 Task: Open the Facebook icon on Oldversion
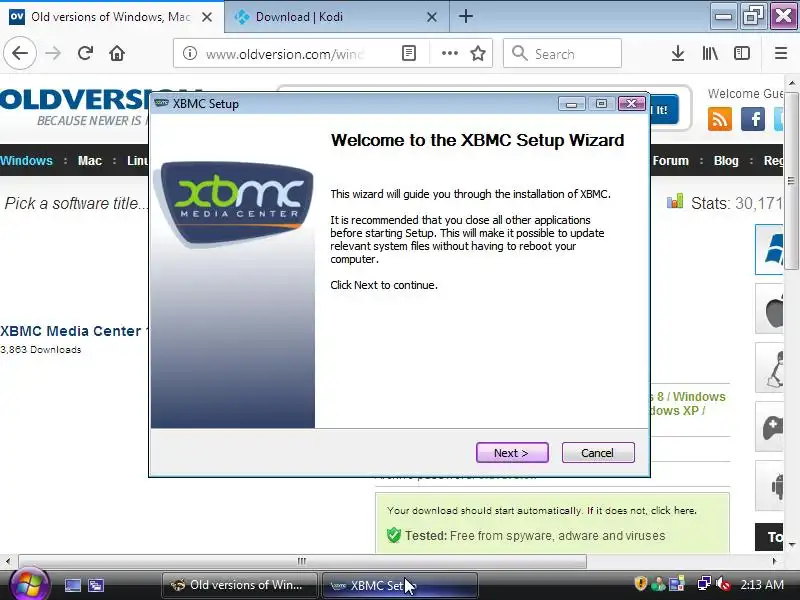[753, 119]
